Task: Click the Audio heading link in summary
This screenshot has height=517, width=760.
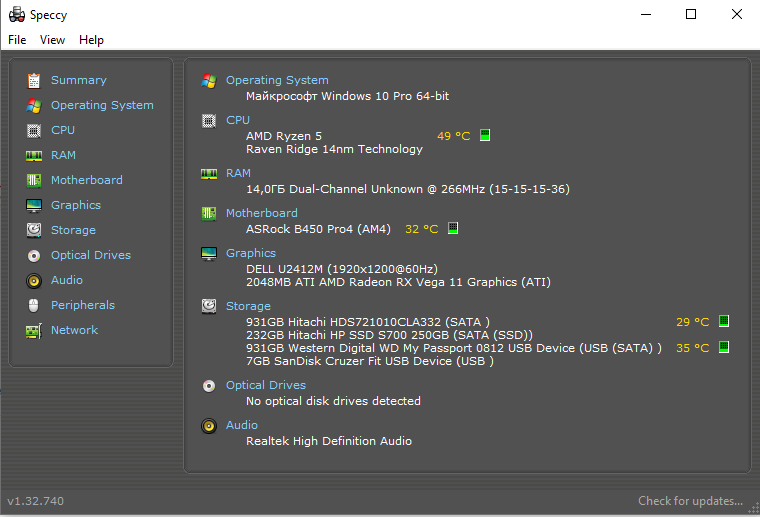Action: (242, 425)
